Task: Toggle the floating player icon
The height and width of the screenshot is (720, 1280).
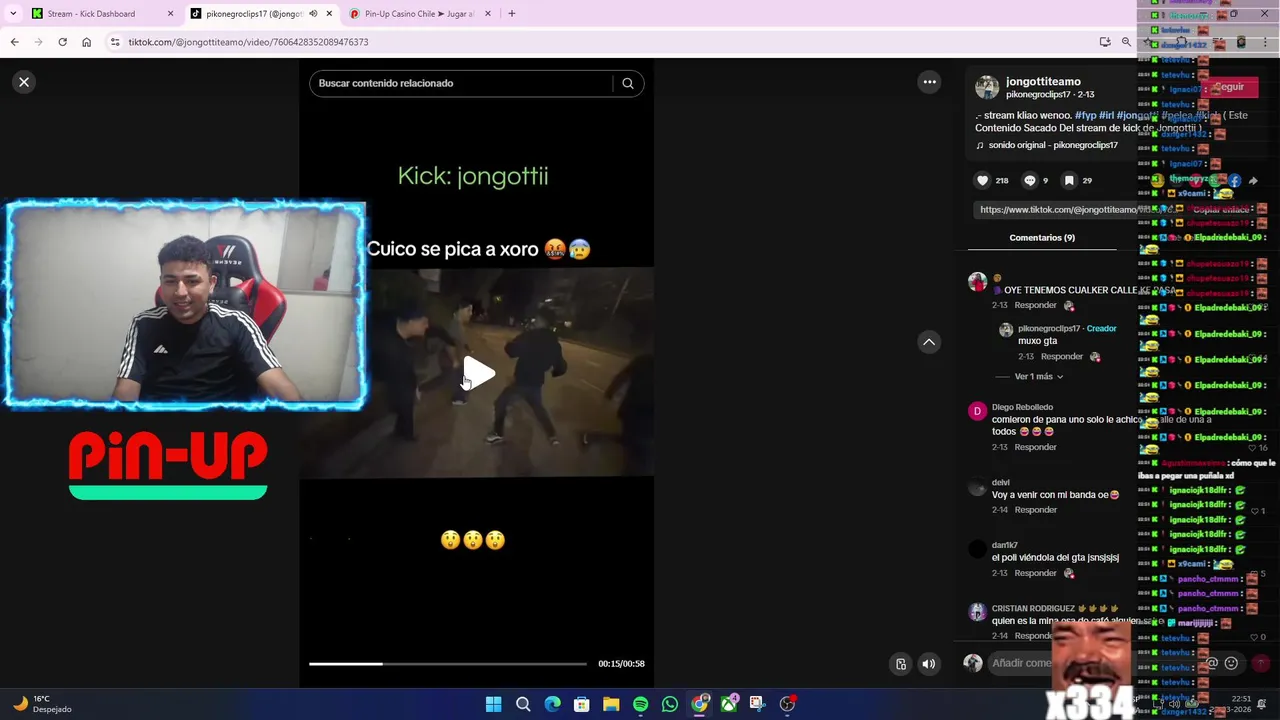Action: point(901,663)
